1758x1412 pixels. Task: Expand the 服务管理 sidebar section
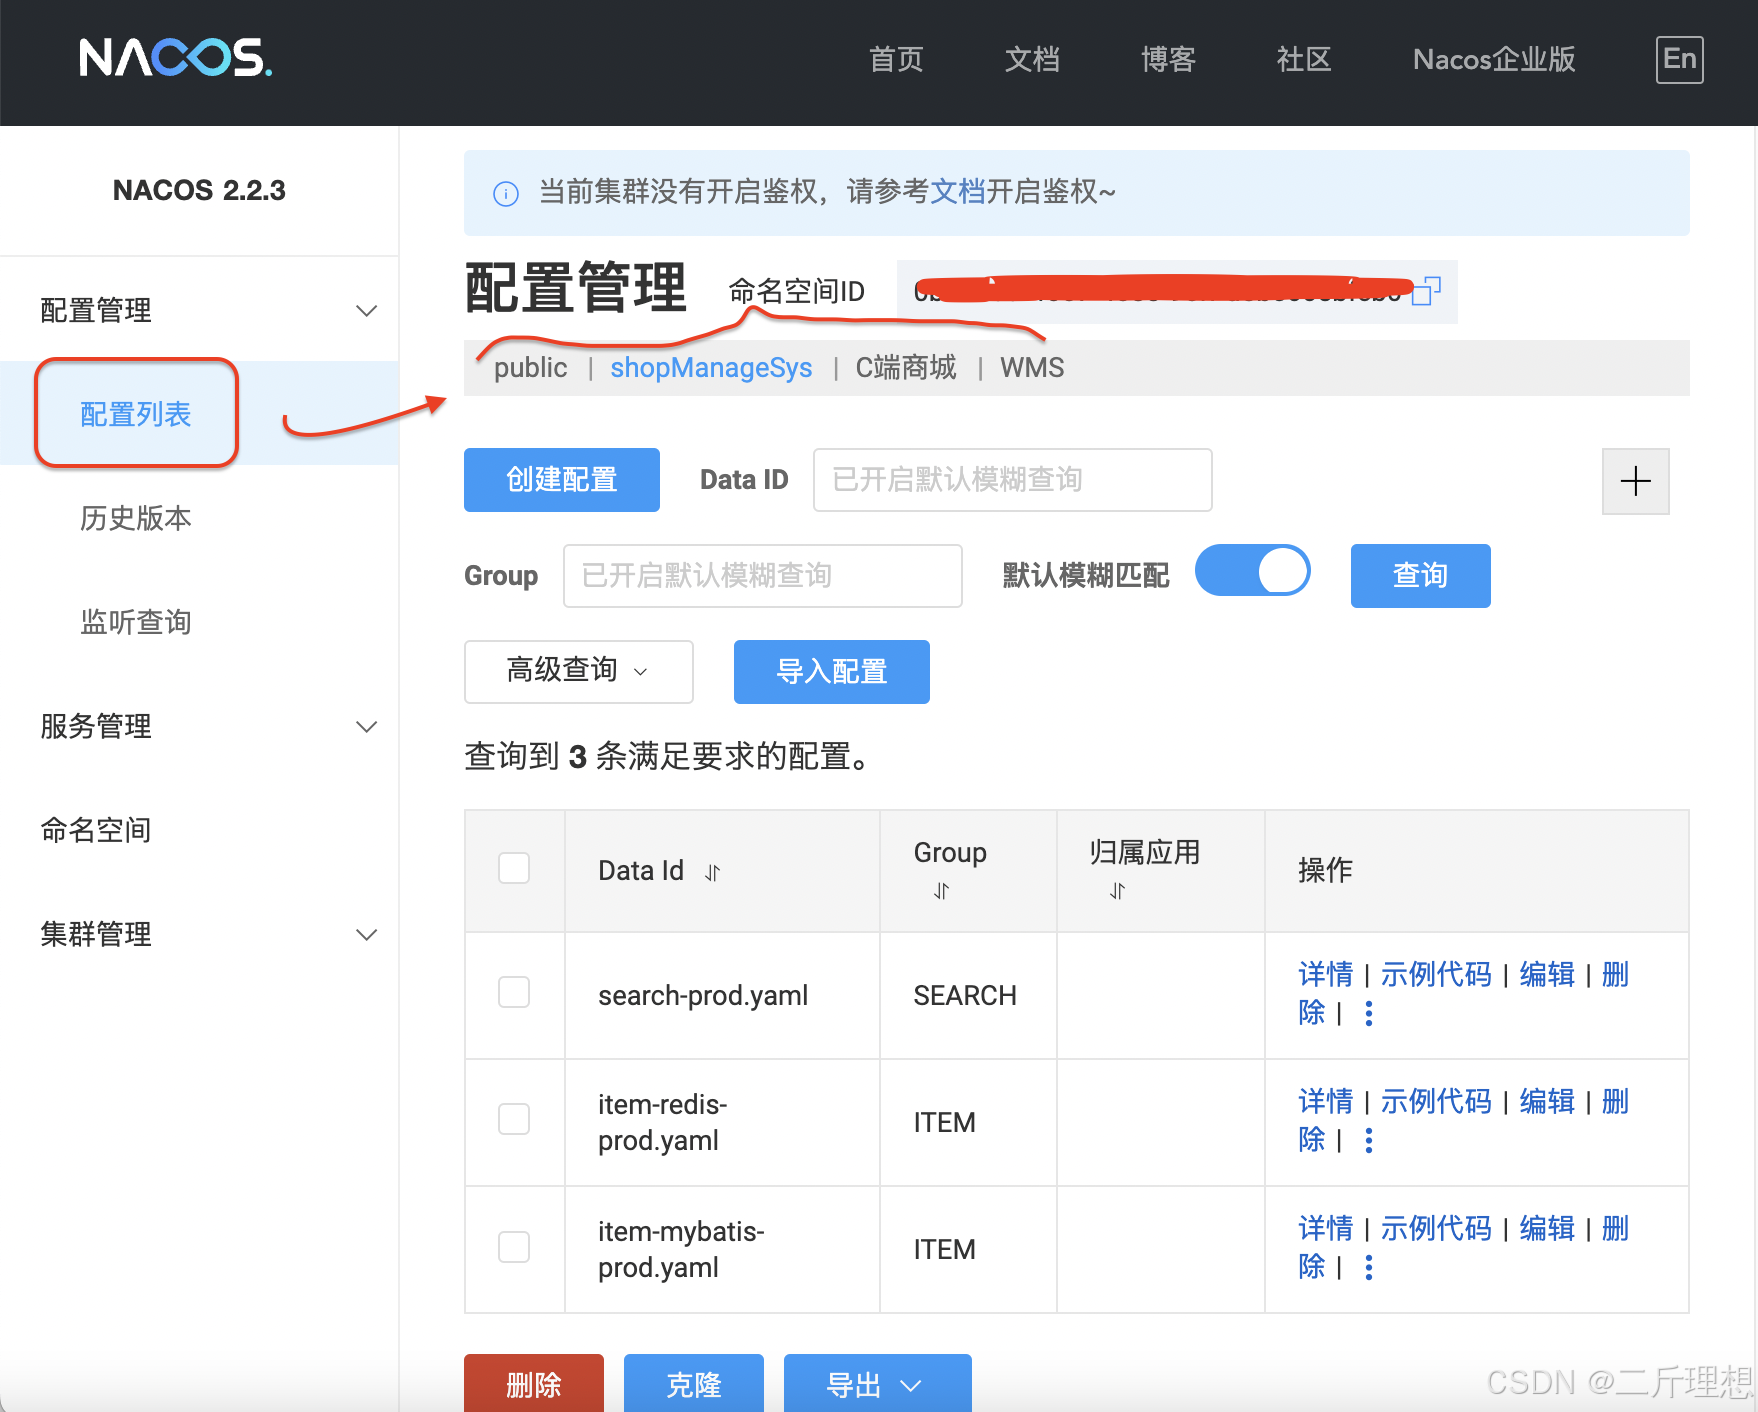199,726
